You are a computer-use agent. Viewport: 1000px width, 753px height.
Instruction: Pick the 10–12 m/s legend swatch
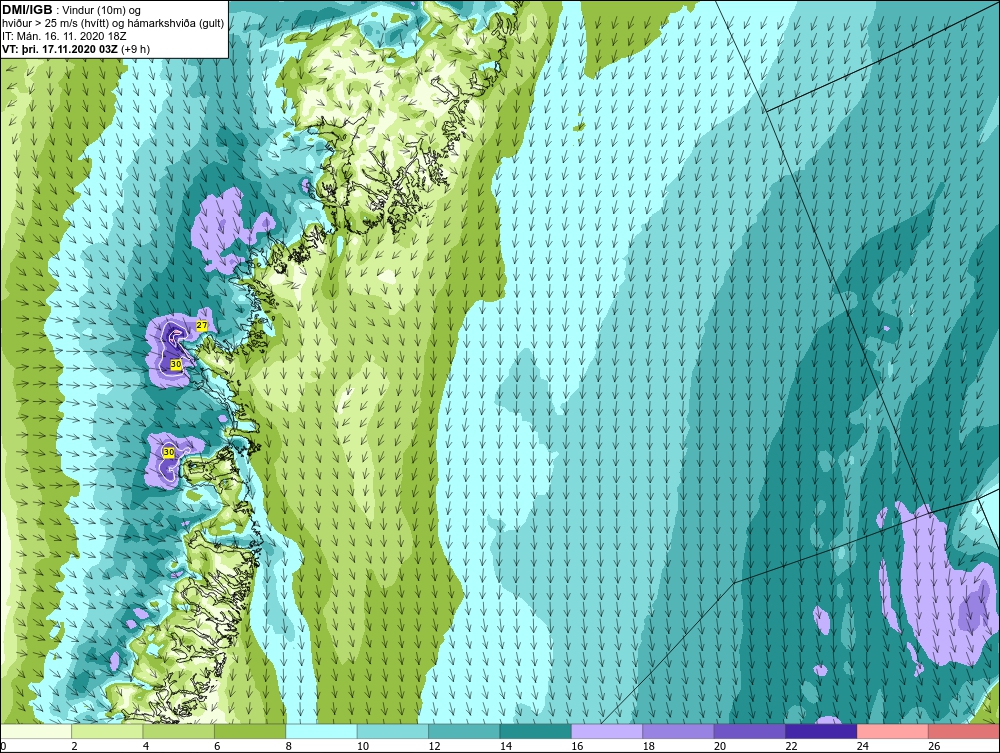(393, 731)
